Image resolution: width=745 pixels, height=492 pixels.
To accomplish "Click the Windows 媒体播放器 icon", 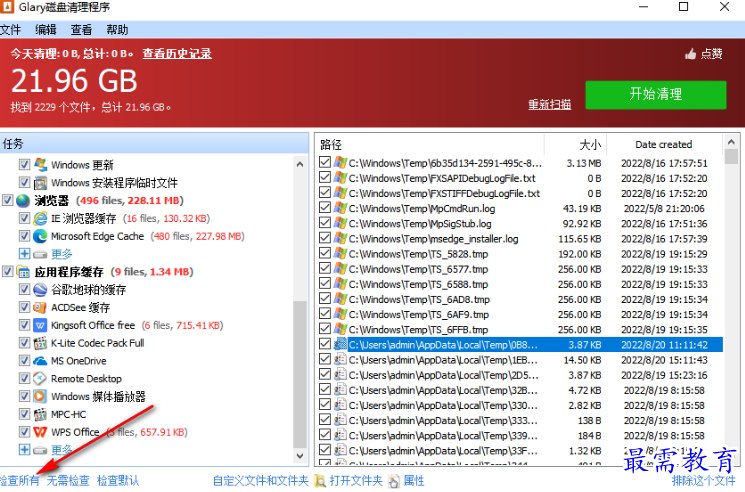I will pos(40,396).
